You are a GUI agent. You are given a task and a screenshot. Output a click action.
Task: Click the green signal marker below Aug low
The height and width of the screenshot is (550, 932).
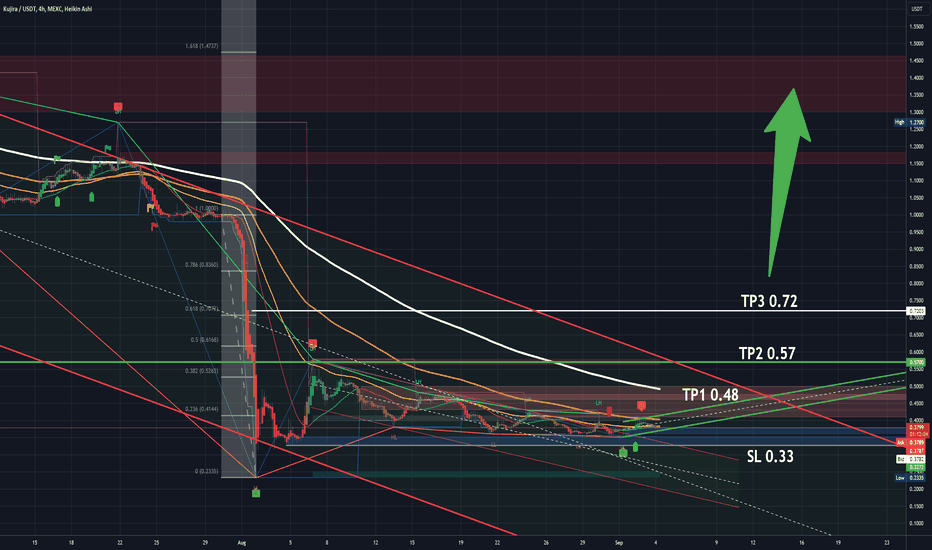(256, 492)
